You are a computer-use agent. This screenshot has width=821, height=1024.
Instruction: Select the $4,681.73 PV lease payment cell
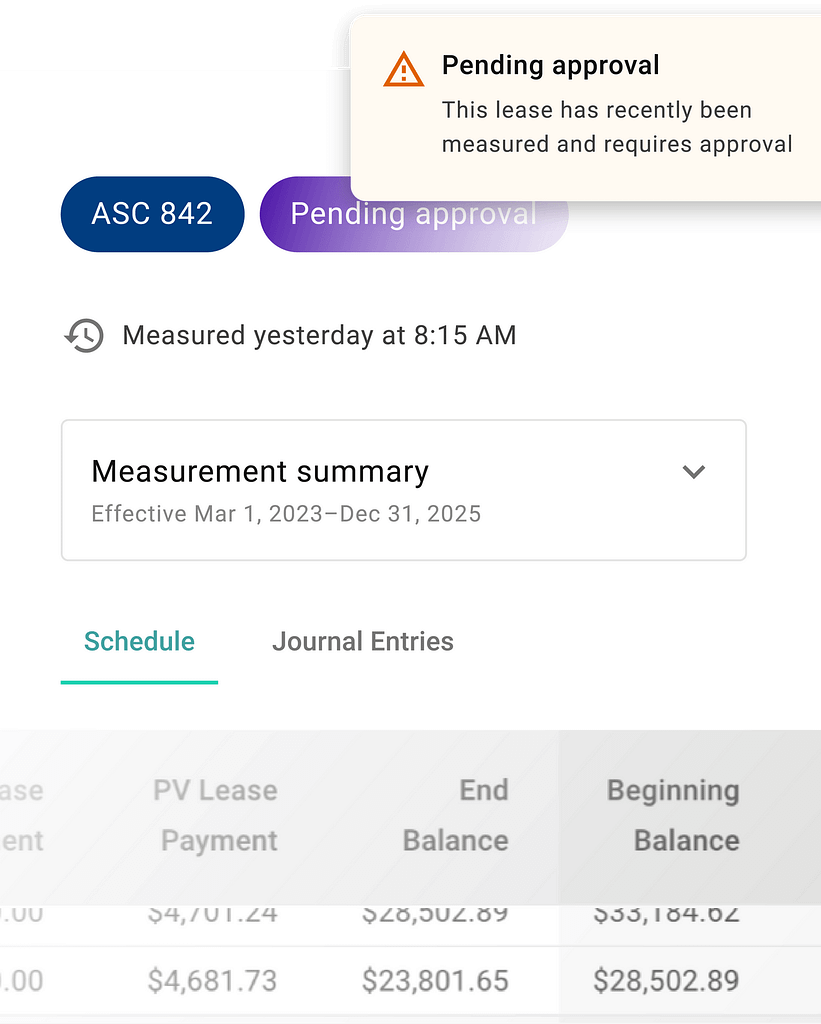(212, 981)
